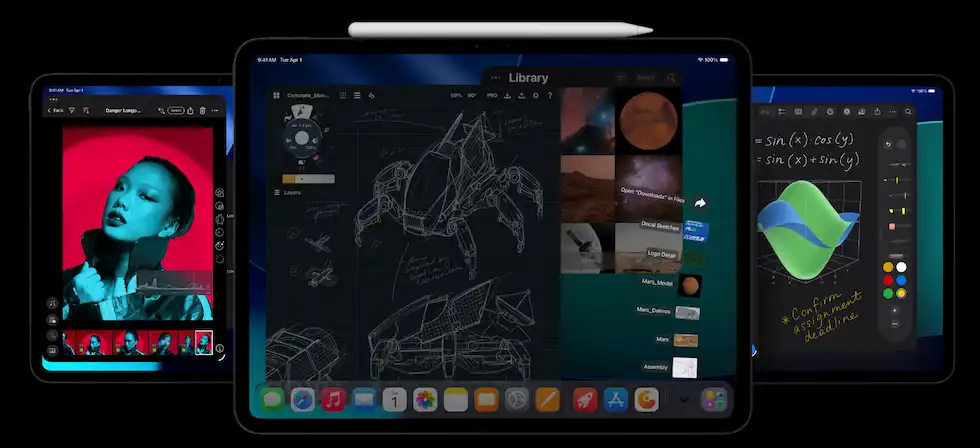Open the Layers panel header in Concepts
The image size is (980, 448).
point(288,193)
